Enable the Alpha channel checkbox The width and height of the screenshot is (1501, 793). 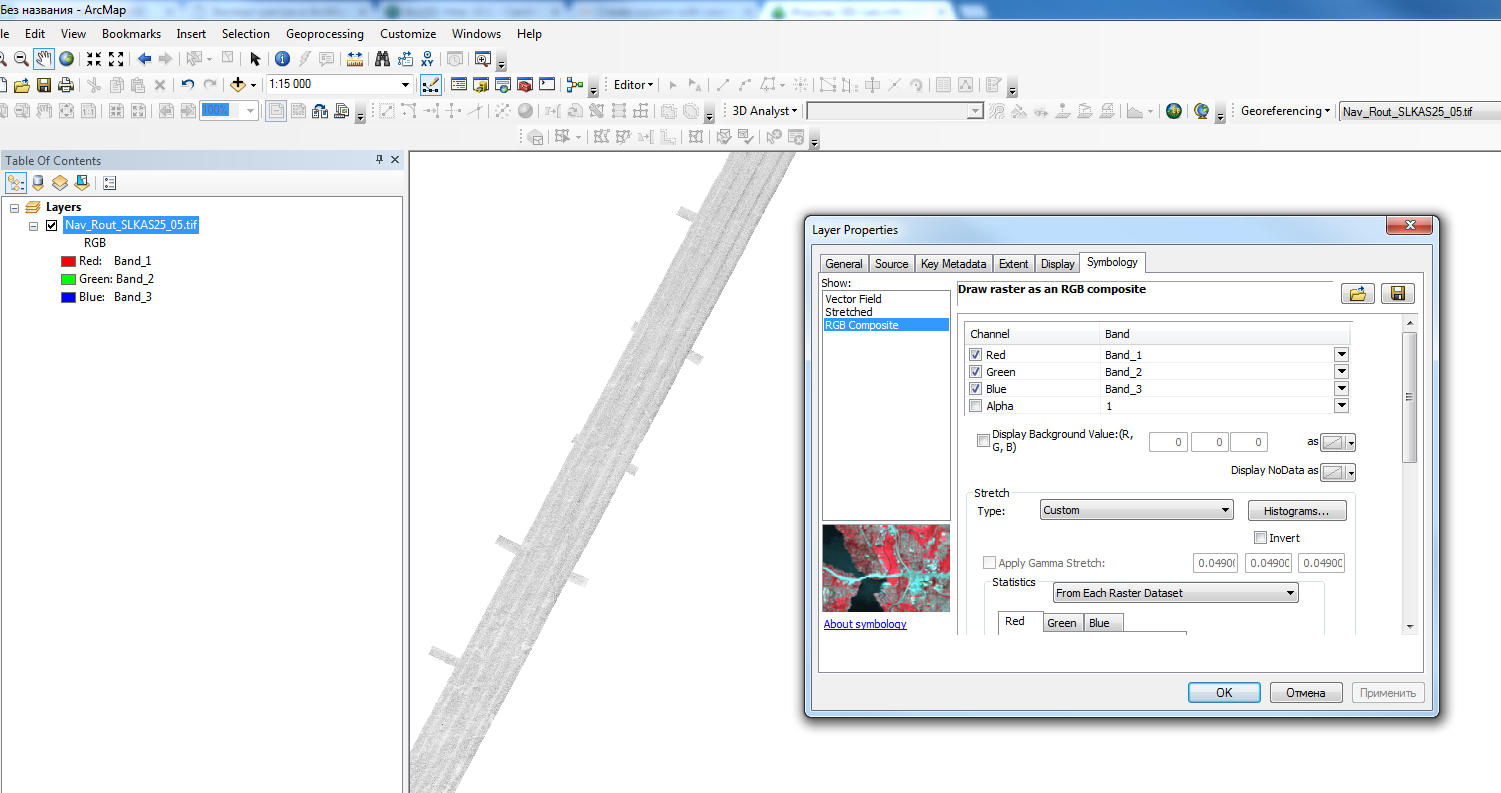(975, 406)
